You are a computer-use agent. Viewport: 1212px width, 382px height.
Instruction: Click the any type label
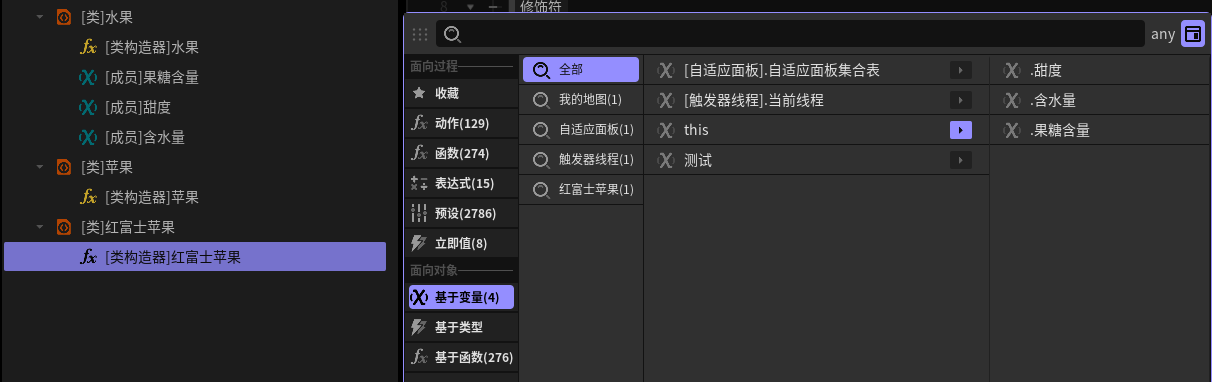[1163, 35]
